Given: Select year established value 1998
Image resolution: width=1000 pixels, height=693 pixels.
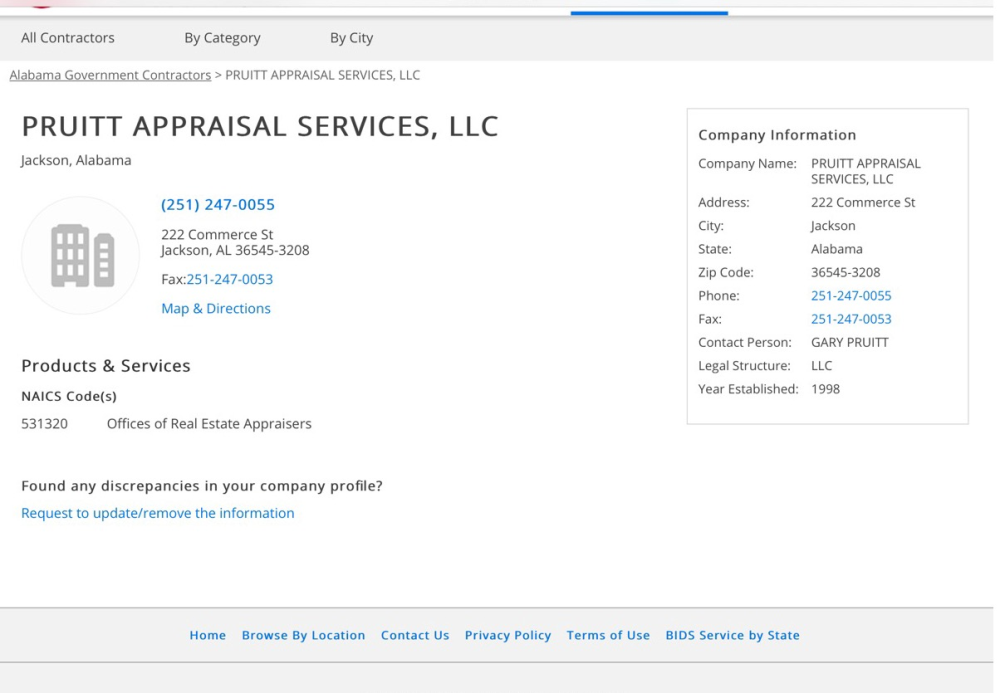Looking at the screenshot, I should tap(825, 389).
